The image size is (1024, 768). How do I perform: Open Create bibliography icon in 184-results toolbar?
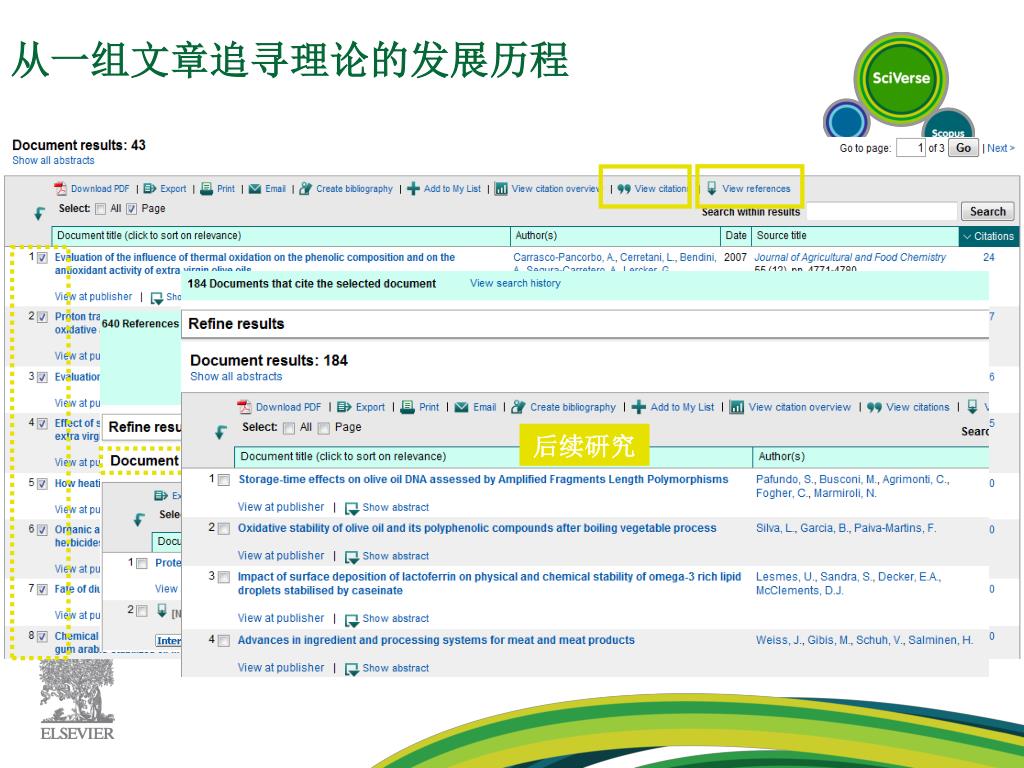pos(519,407)
